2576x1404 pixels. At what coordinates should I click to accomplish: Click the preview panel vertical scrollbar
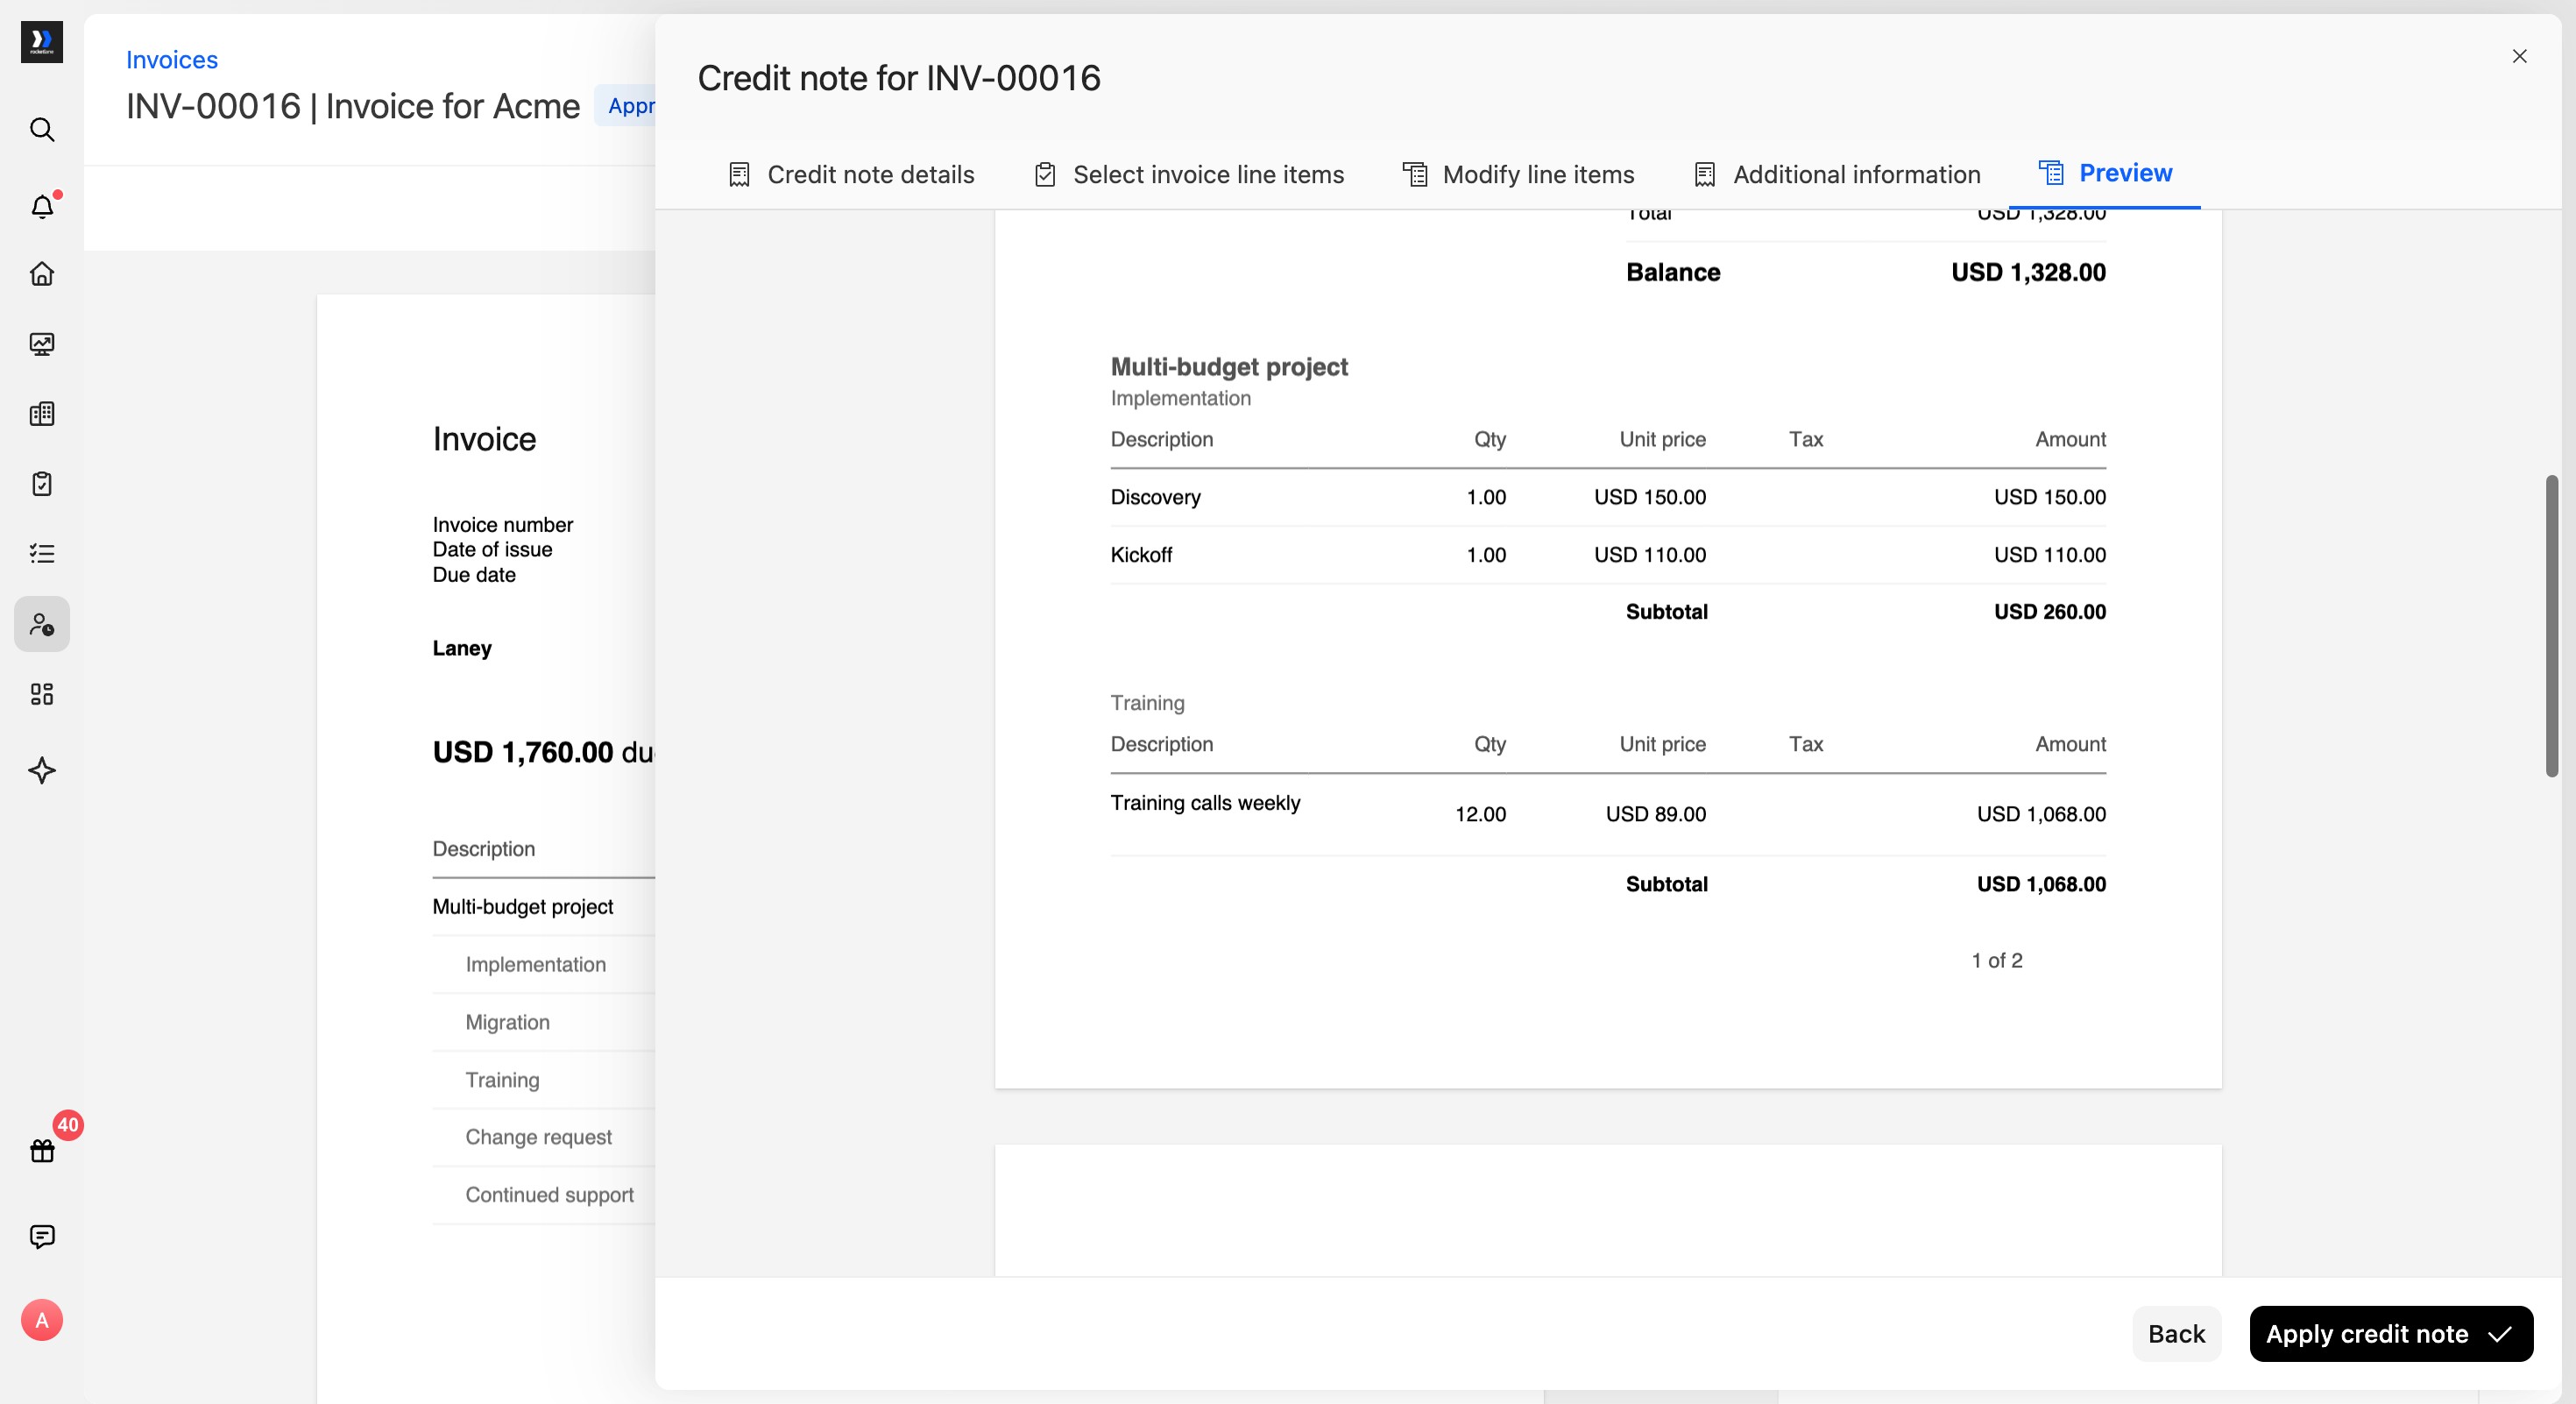click(2551, 626)
